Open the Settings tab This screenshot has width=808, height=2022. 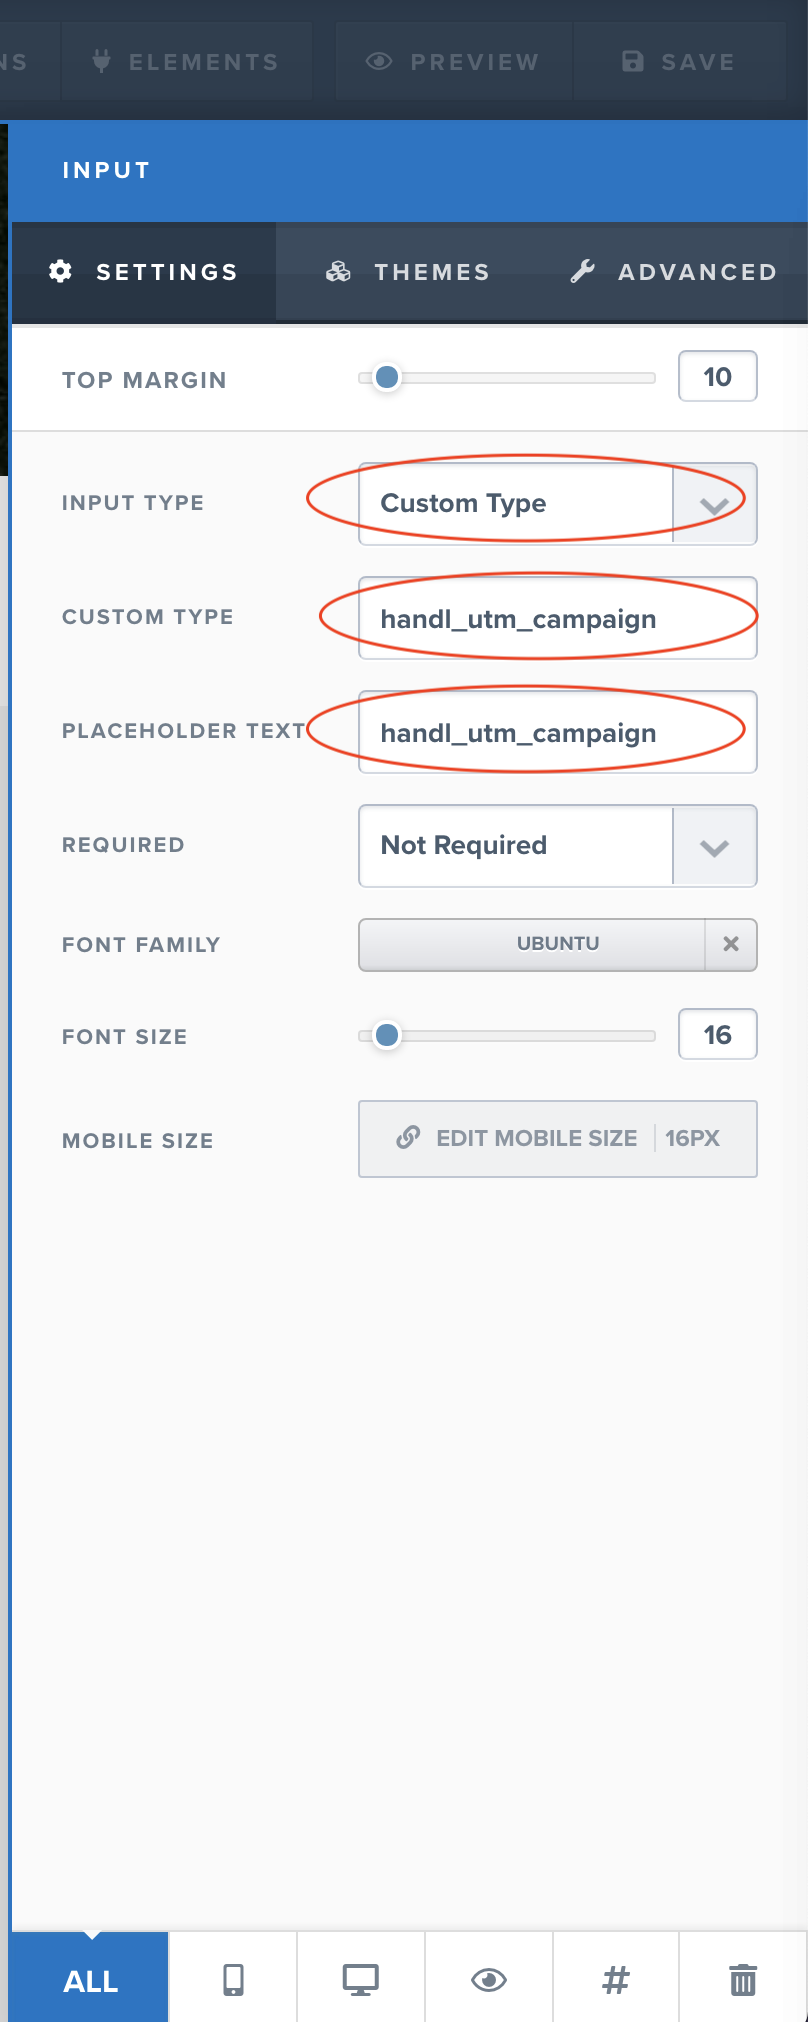[144, 272]
